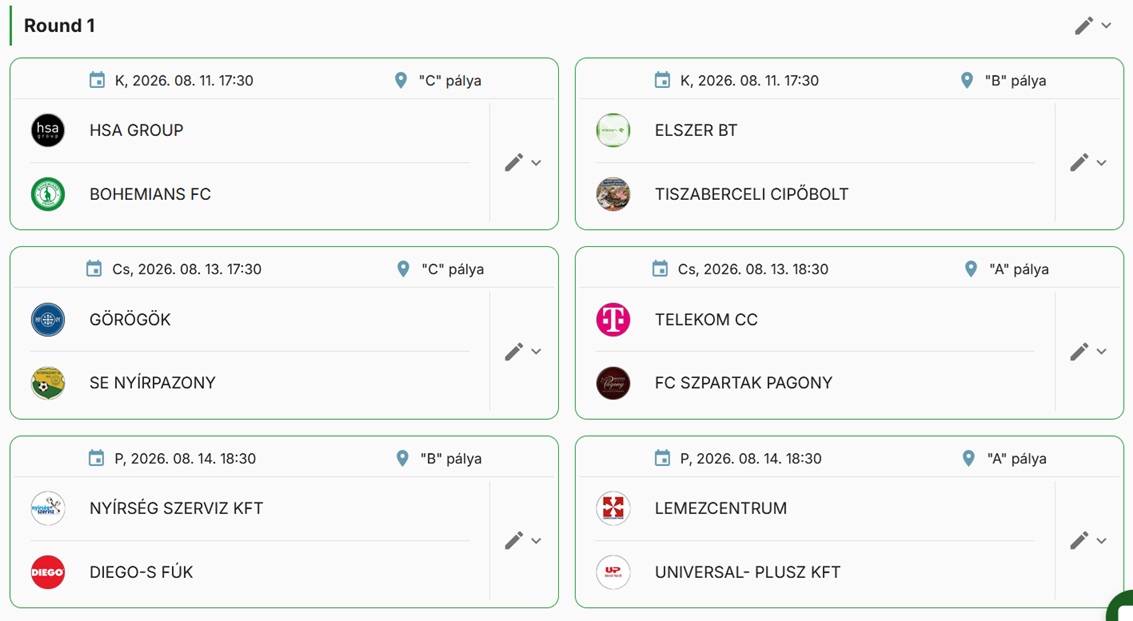Select the TISZABERCELI CIPŐBOLT team name
The height and width of the screenshot is (621, 1133).
click(751, 194)
